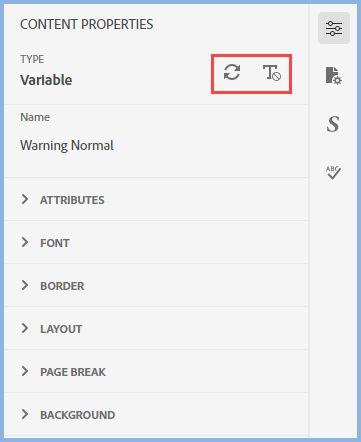Open the Styles panel S icon

pos(333,124)
